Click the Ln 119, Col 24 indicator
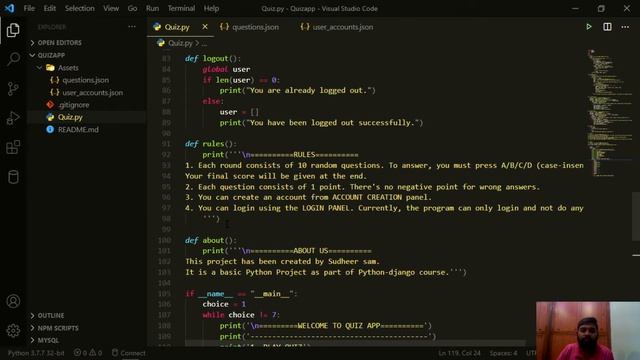This screenshot has height=360, width=640. pos(459,353)
